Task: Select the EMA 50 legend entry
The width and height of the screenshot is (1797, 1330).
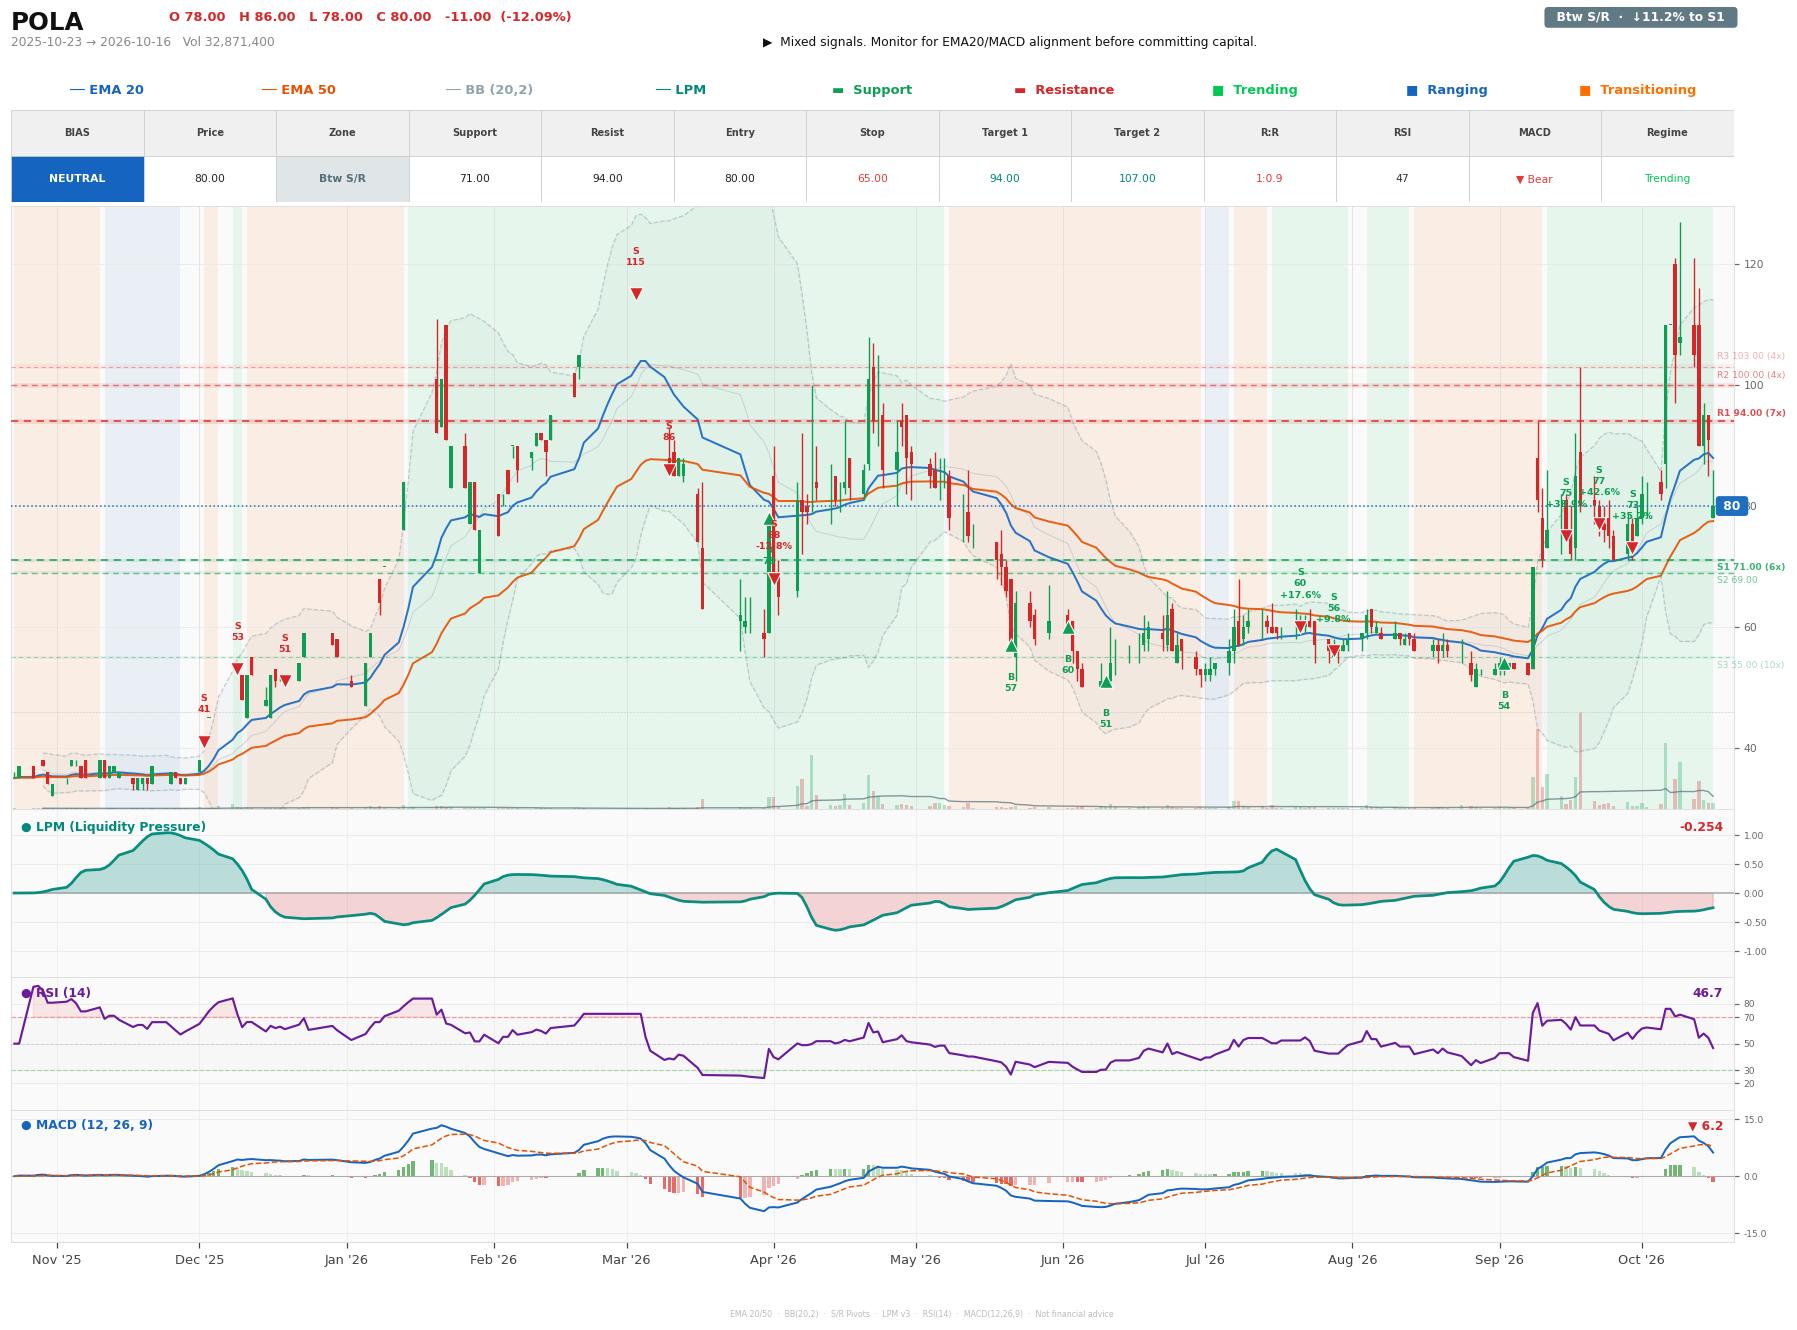Action: tap(298, 90)
